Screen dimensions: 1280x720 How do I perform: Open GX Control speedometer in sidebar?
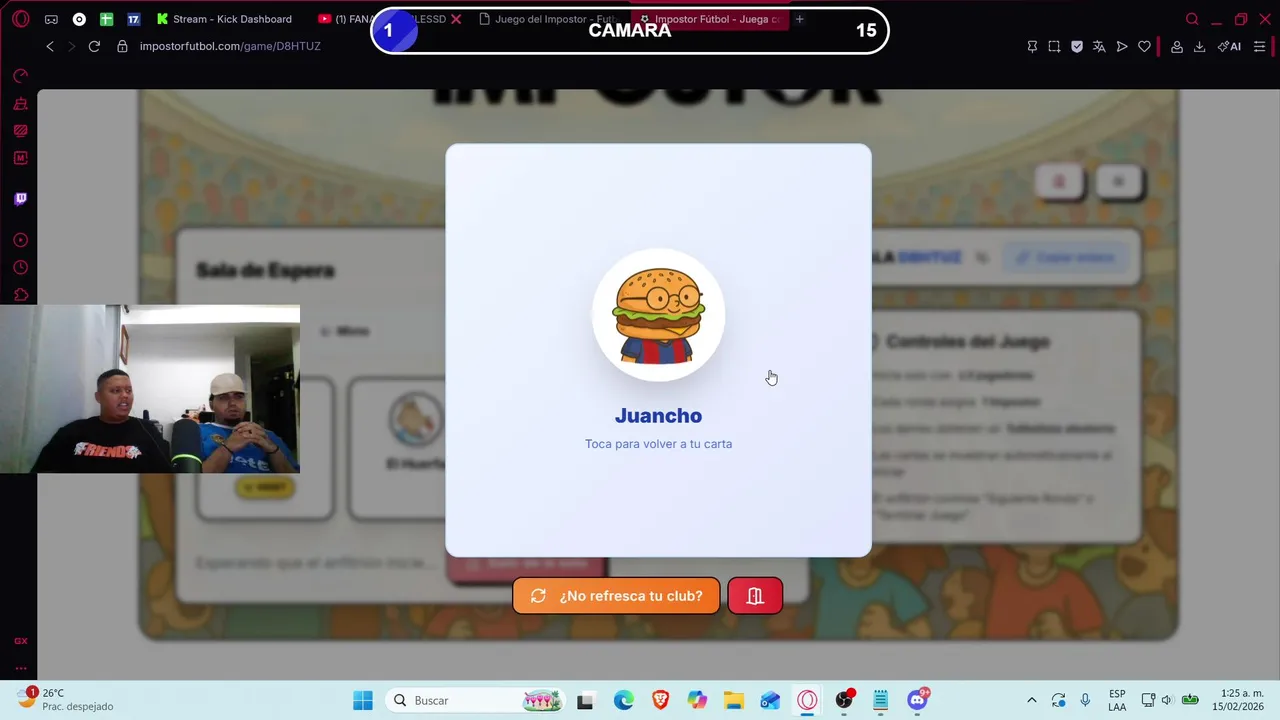coord(20,76)
